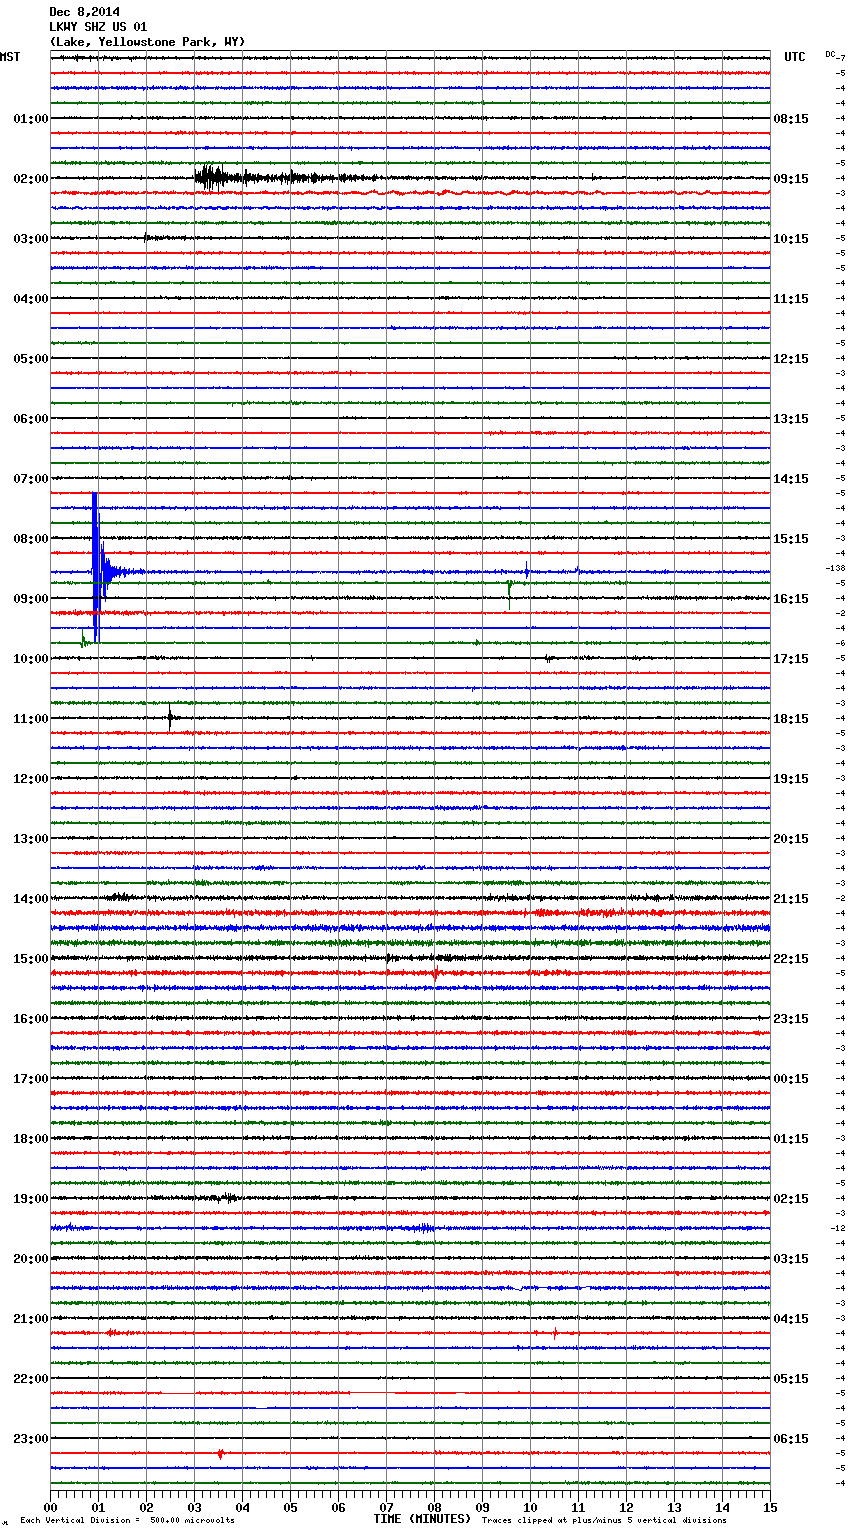Select the 02:00 MST row label
This screenshot has height=1534, width=850.
(31, 179)
